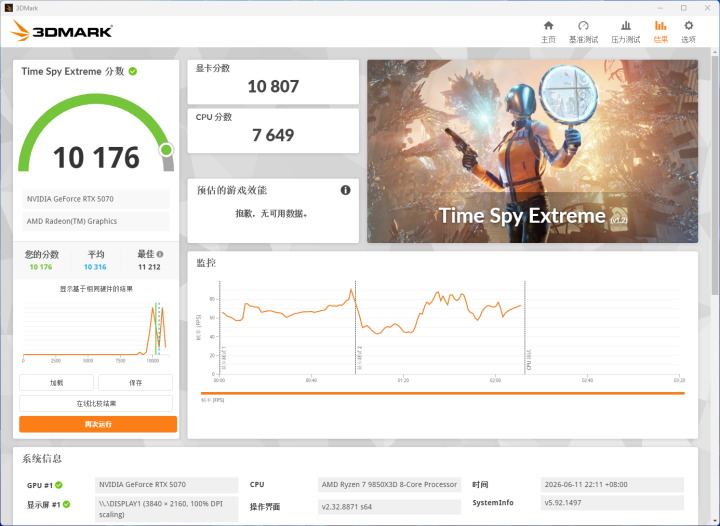This screenshot has width=720, height=526.
Task: Click the 3DMark app icon in title bar
Action: tap(8, 8)
